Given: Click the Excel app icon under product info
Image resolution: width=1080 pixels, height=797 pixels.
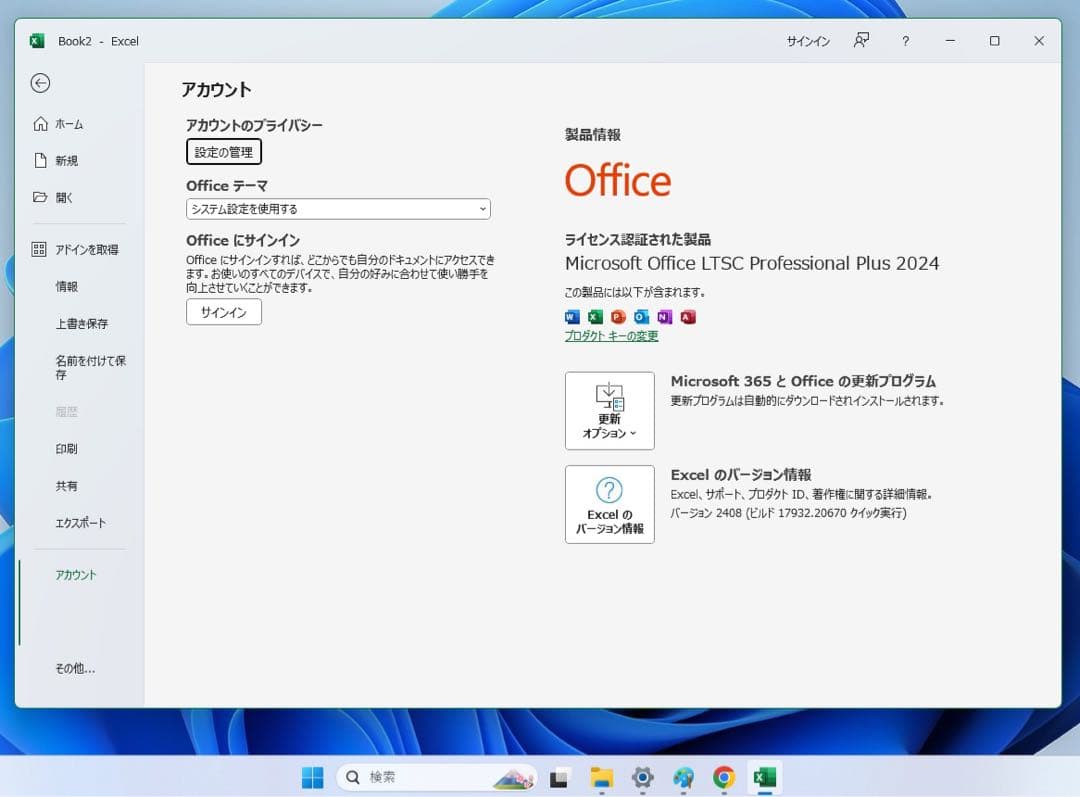Looking at the screenshot, I should (x=595, y=317).
